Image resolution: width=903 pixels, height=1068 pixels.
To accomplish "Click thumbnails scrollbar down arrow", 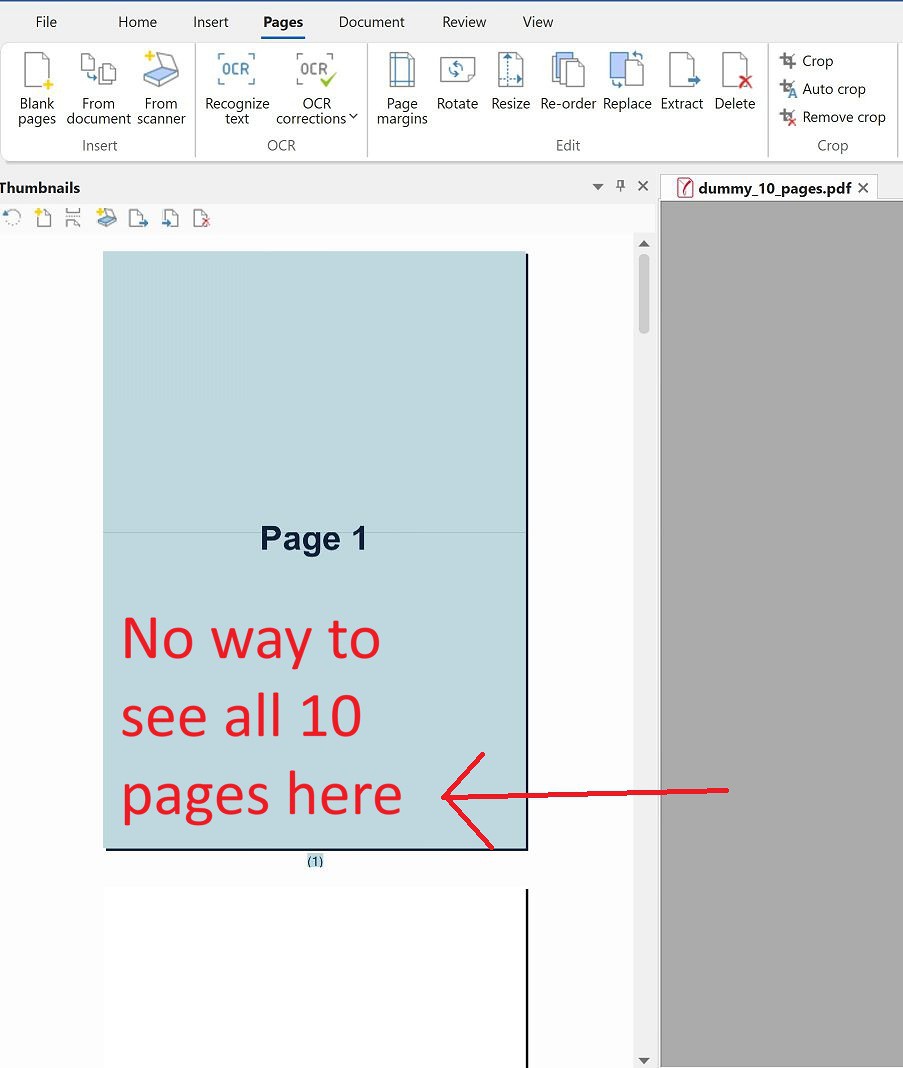I will tap(644, 1061).
